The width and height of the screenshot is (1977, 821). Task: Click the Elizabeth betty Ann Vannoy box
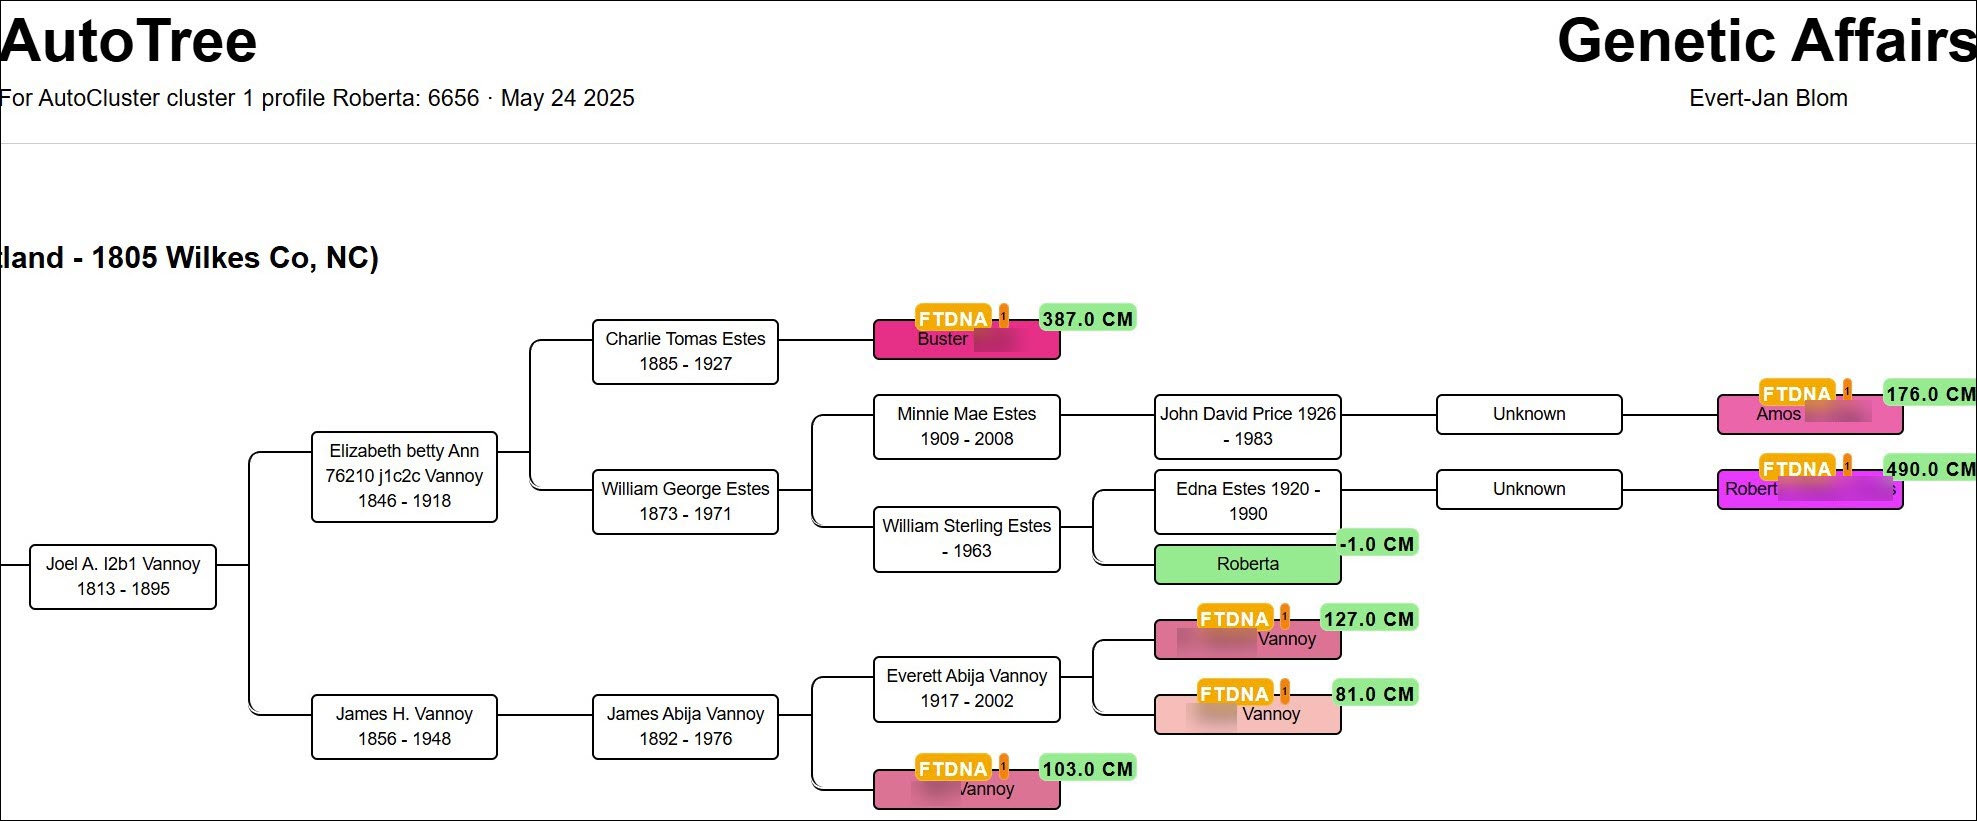point(404,477)
